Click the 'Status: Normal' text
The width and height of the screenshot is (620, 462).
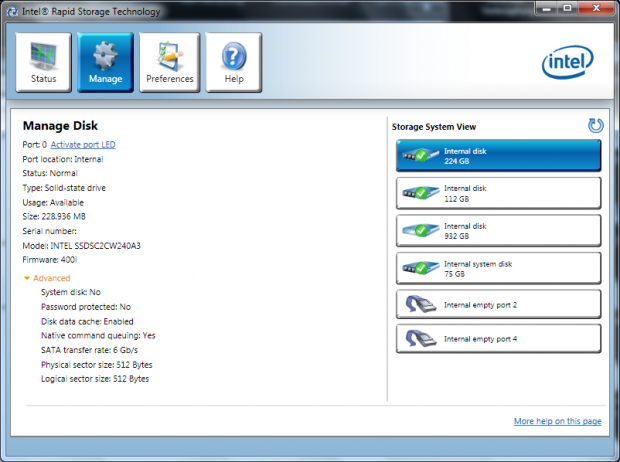point(50,173)
